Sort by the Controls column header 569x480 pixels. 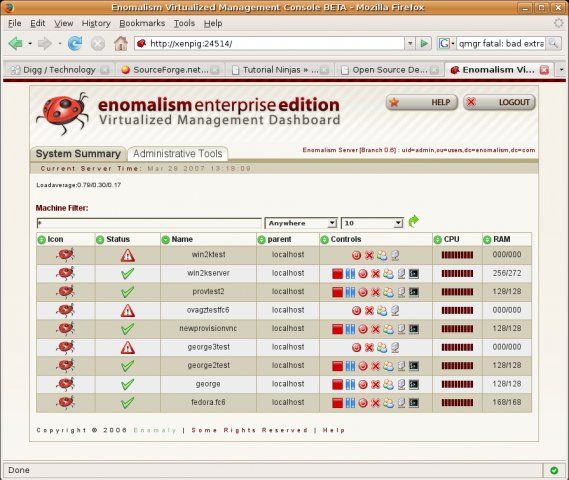click(x=341, y=239)
